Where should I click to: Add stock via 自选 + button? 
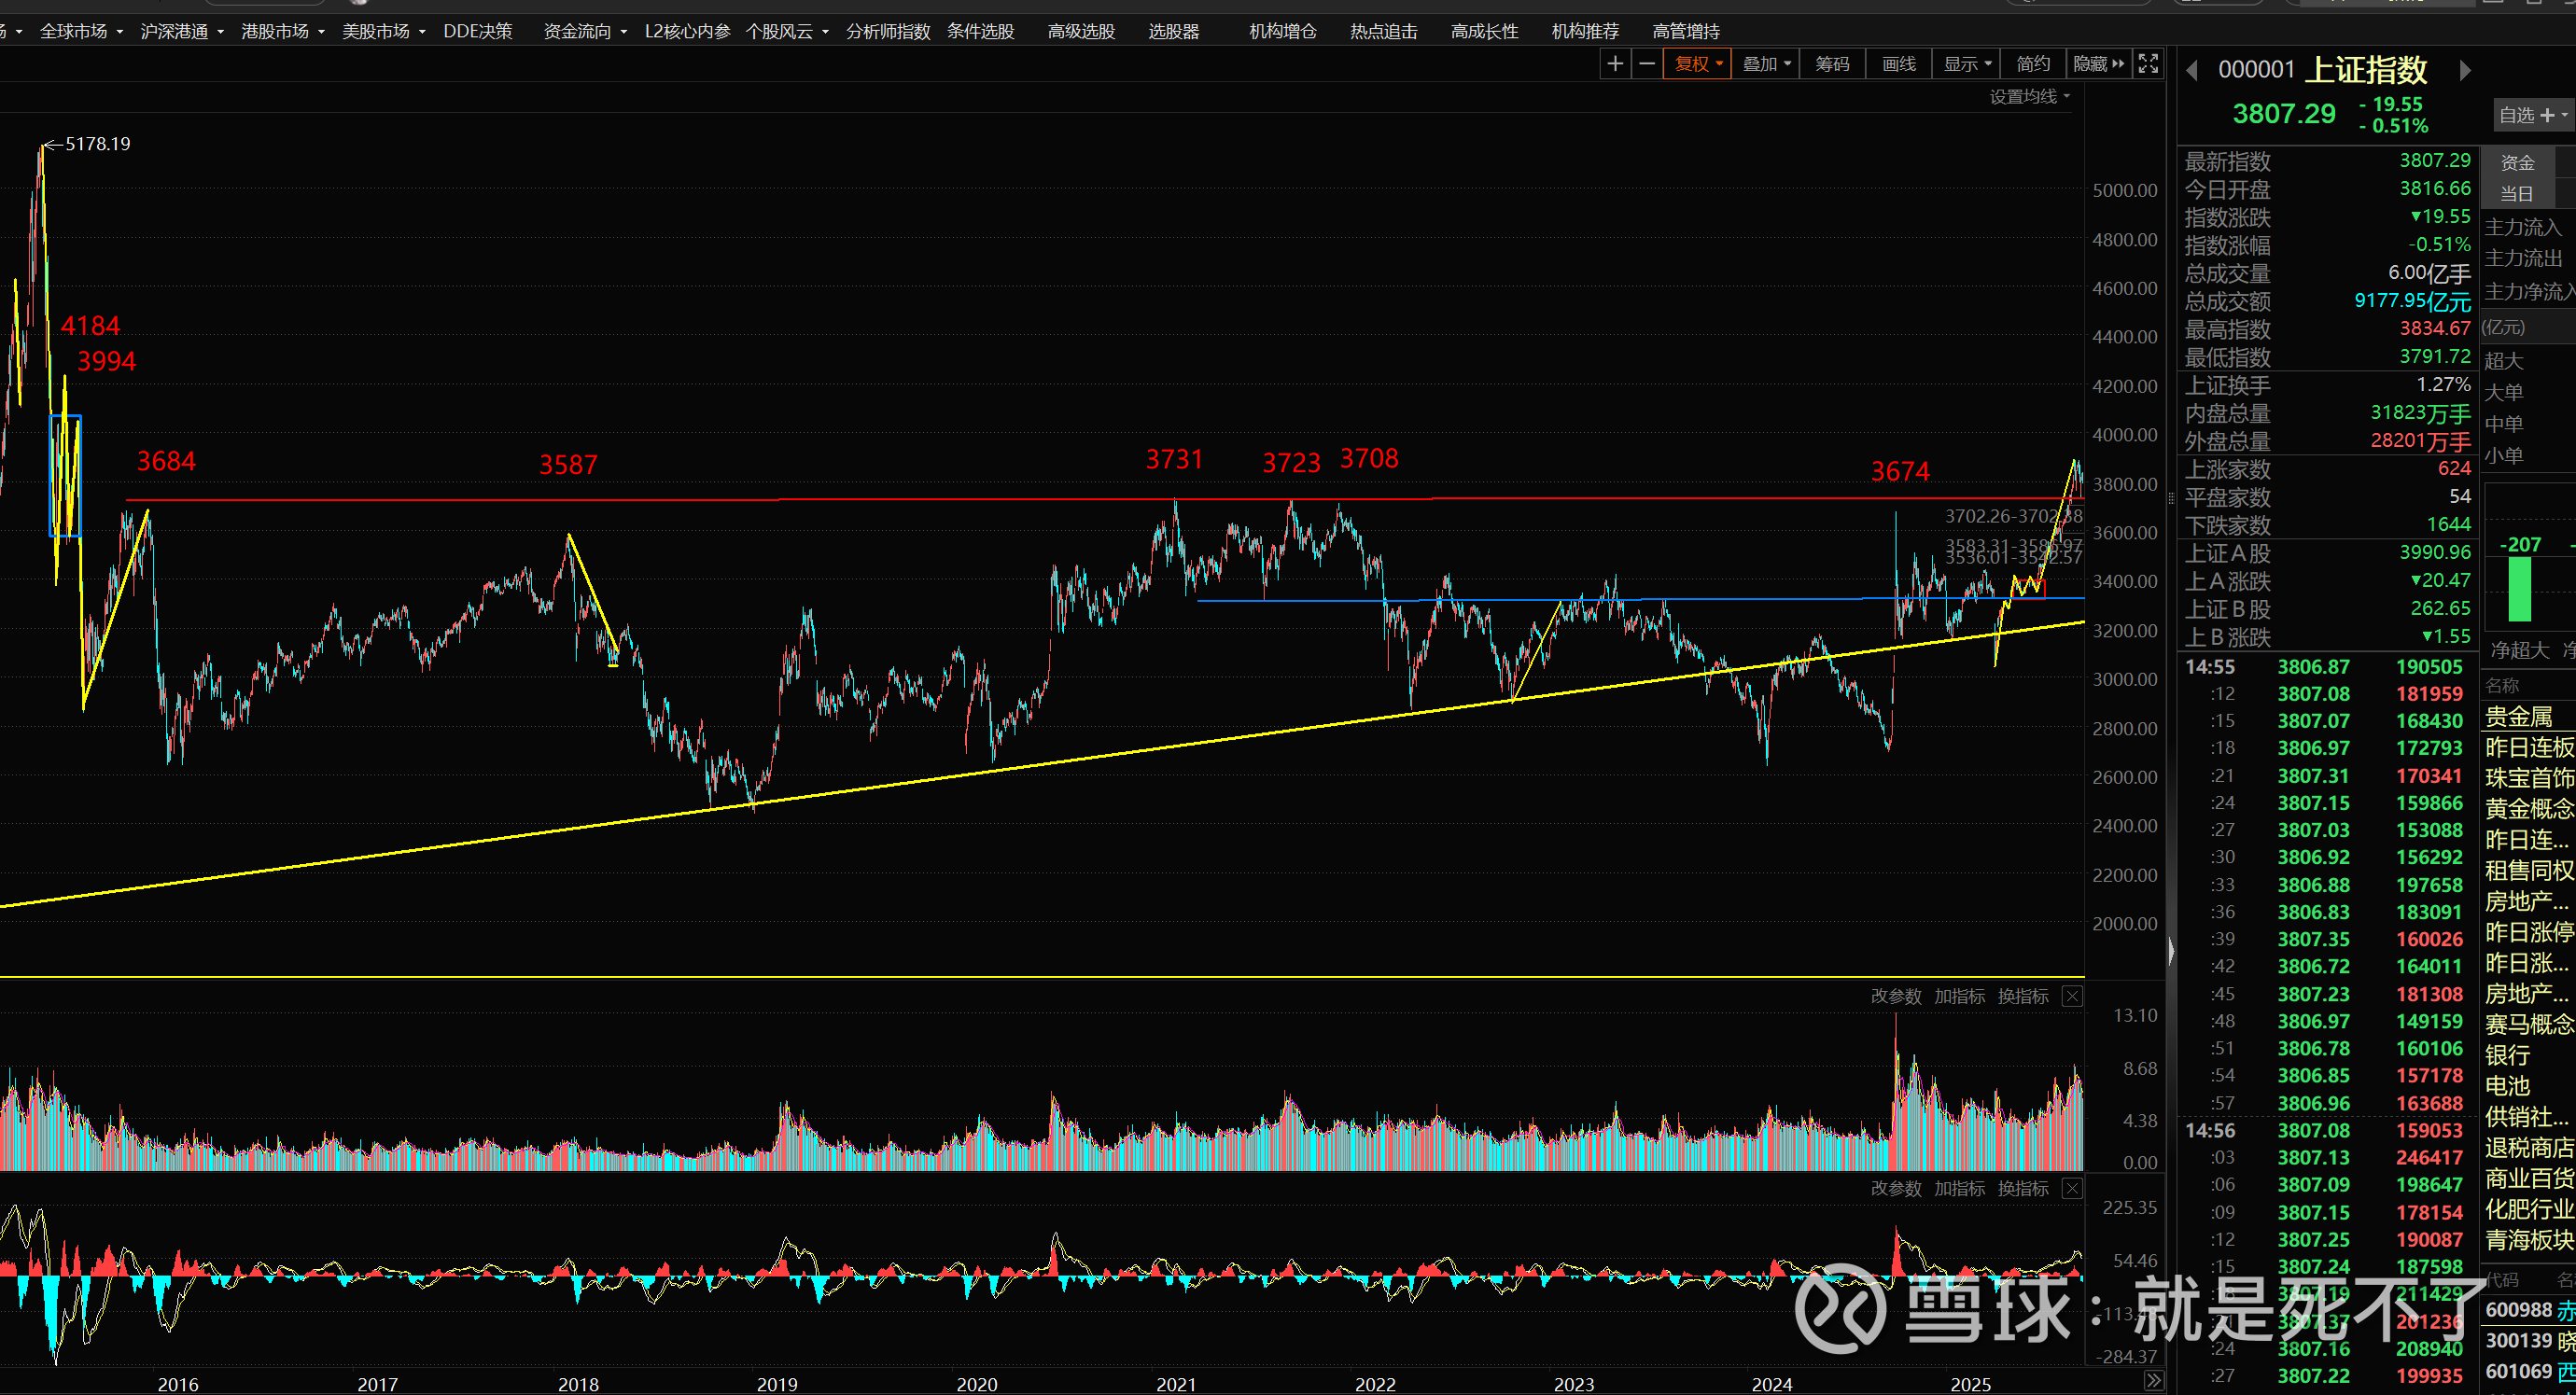tap(2531, 115)
